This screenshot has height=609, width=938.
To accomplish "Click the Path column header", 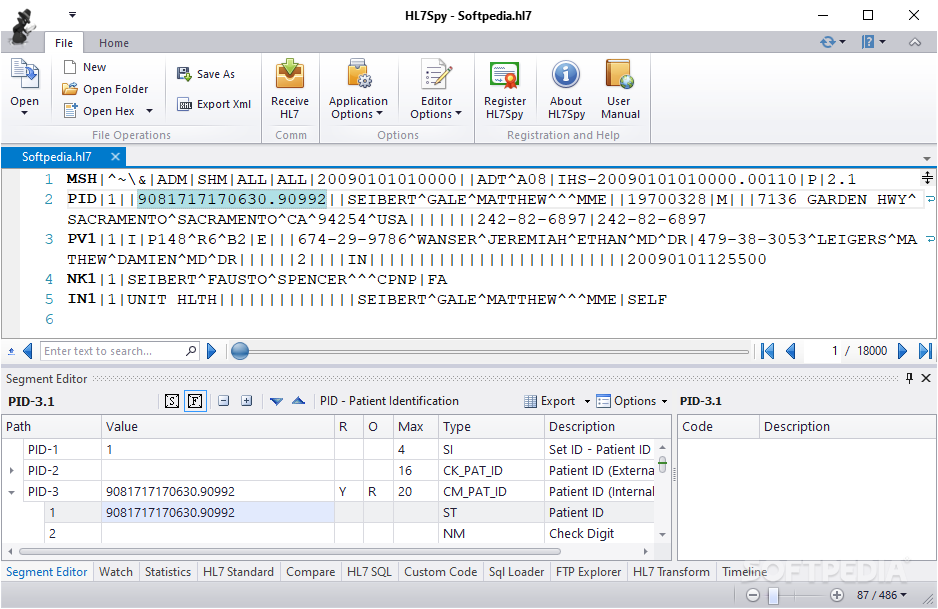I will tap(51, 427).
